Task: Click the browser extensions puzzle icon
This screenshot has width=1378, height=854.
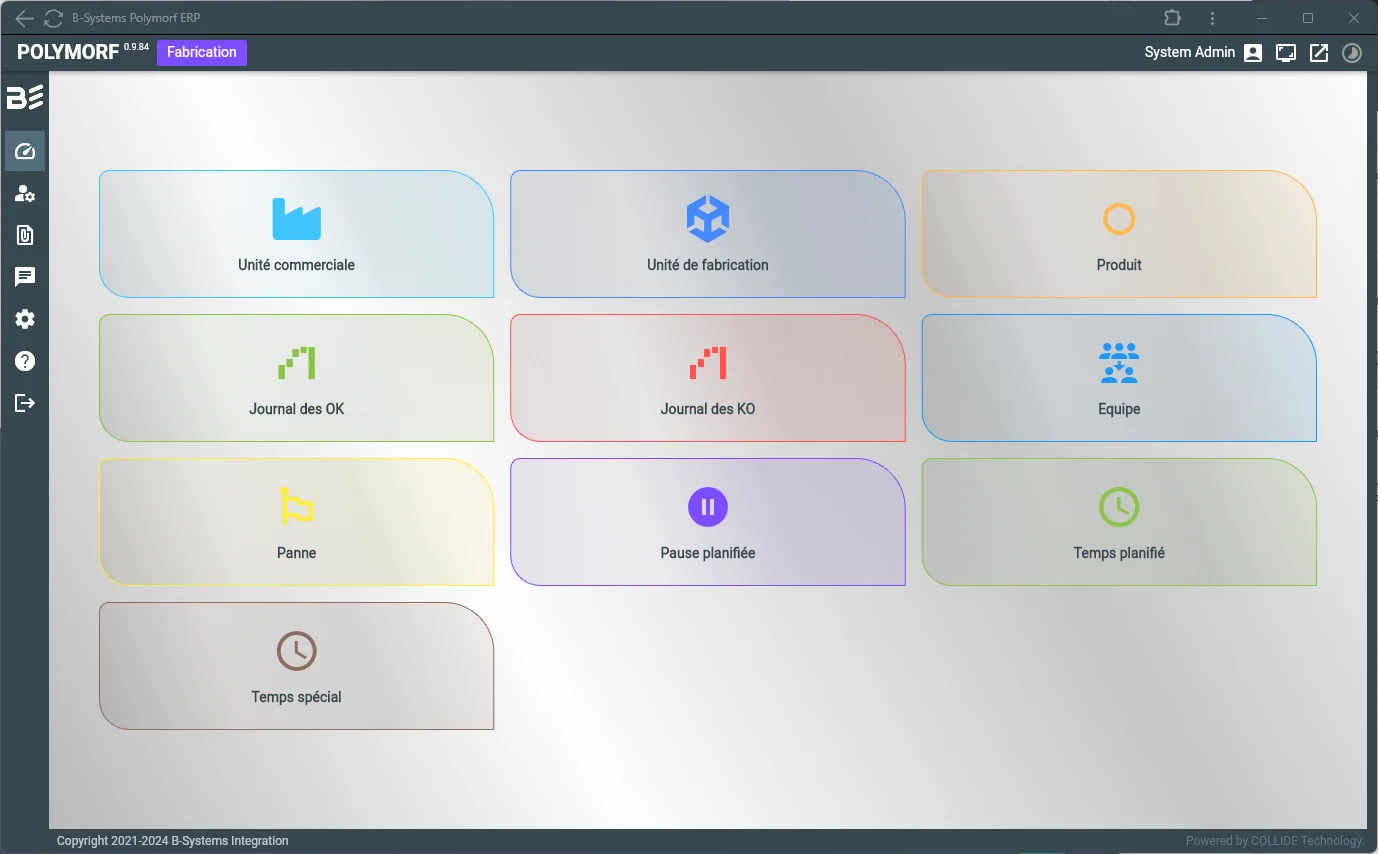Action: 1172,18
